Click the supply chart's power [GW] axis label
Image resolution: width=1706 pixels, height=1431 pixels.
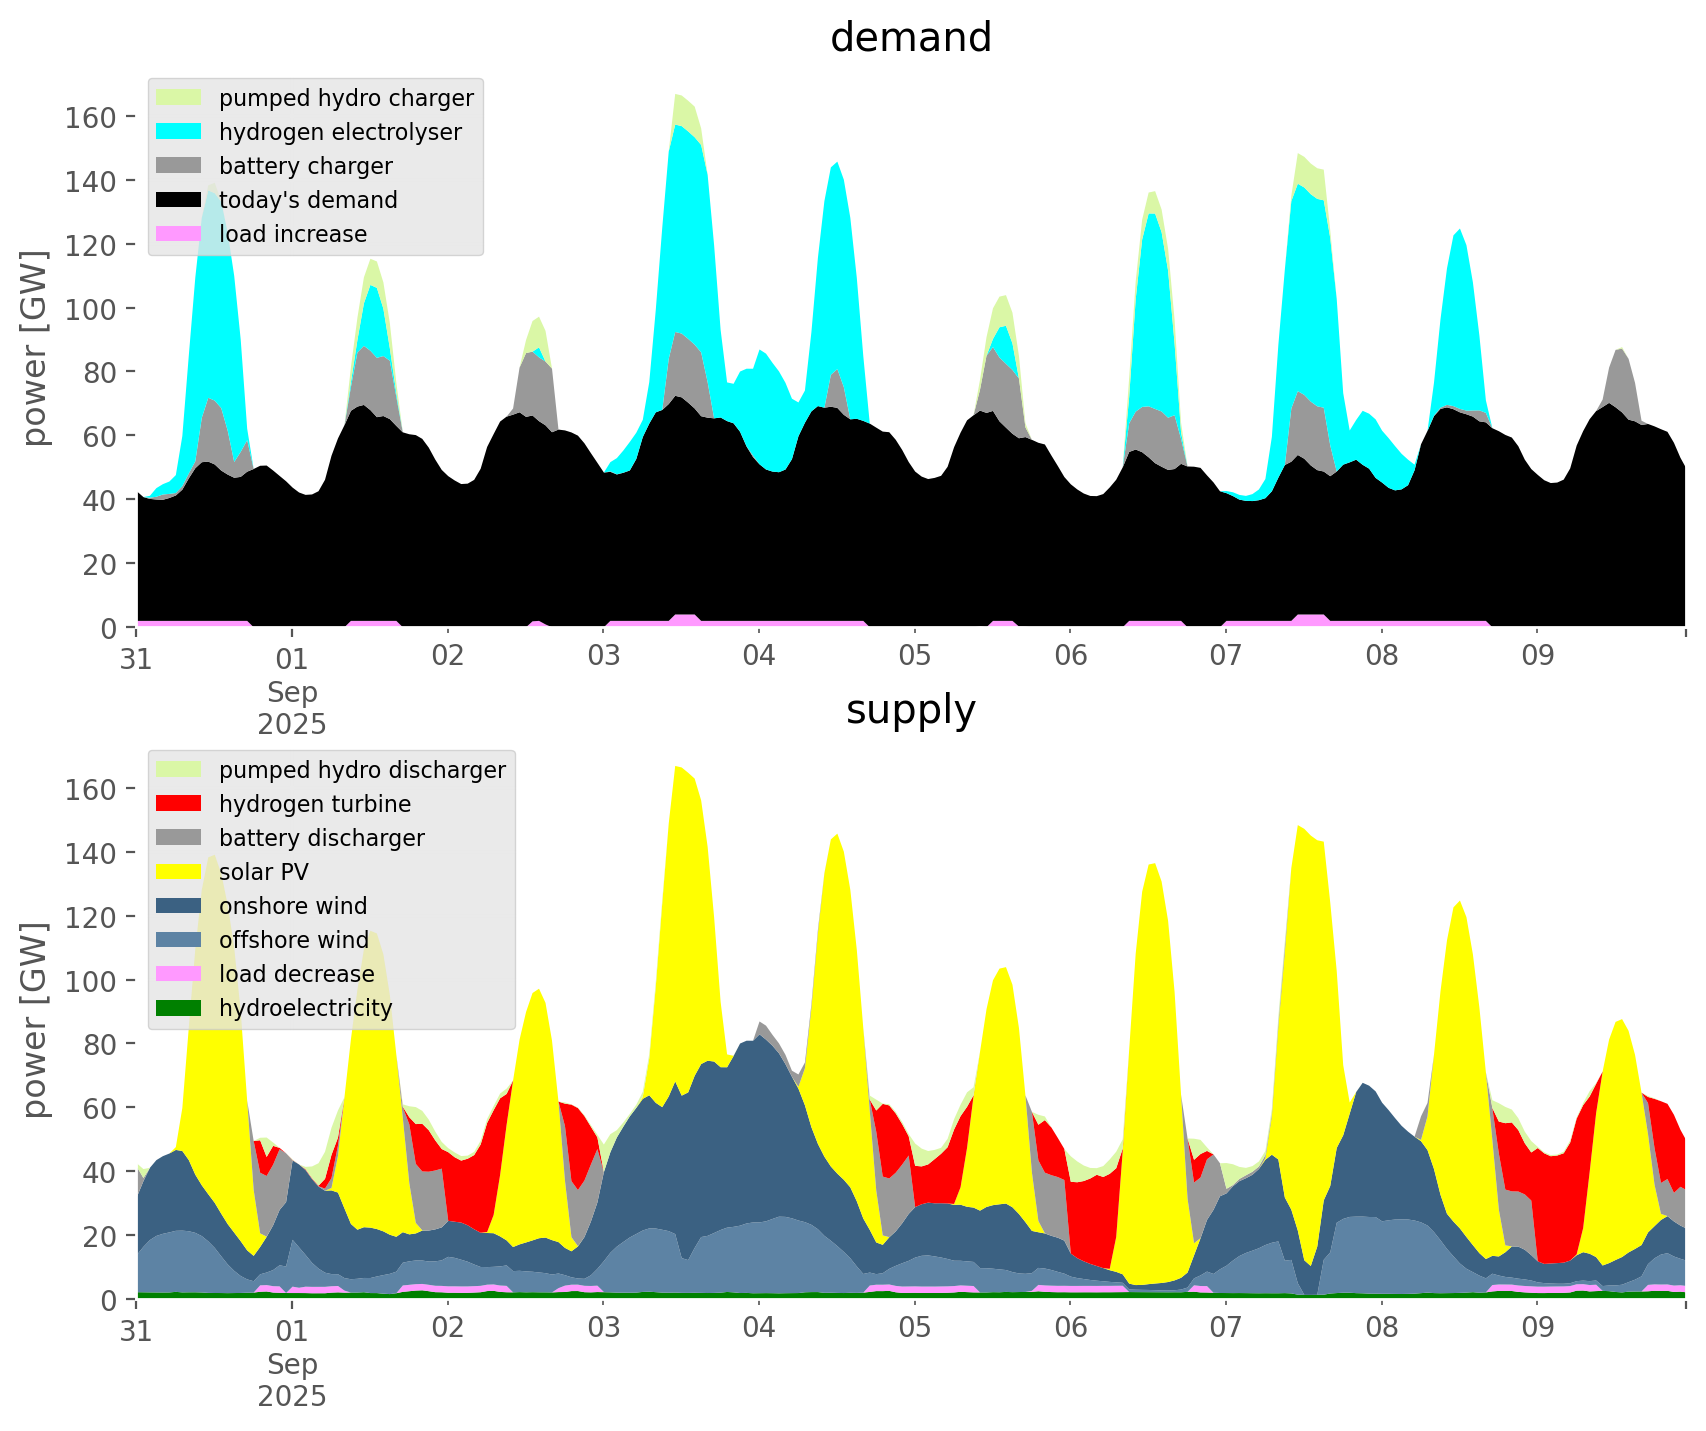[x=35, y=1020]
